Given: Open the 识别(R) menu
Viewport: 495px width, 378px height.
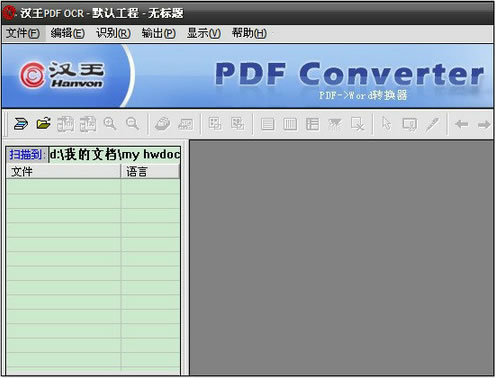Looking at the screenshot, I should pyautogui.click(x=113, y=33).
